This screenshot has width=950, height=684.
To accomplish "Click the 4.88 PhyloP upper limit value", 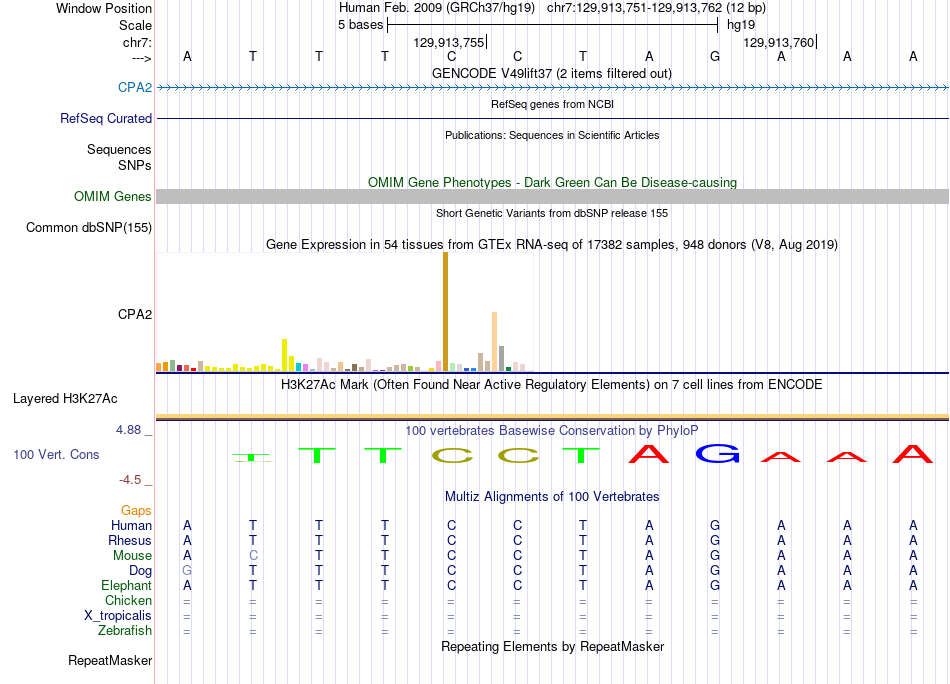I will coord(128,430).
